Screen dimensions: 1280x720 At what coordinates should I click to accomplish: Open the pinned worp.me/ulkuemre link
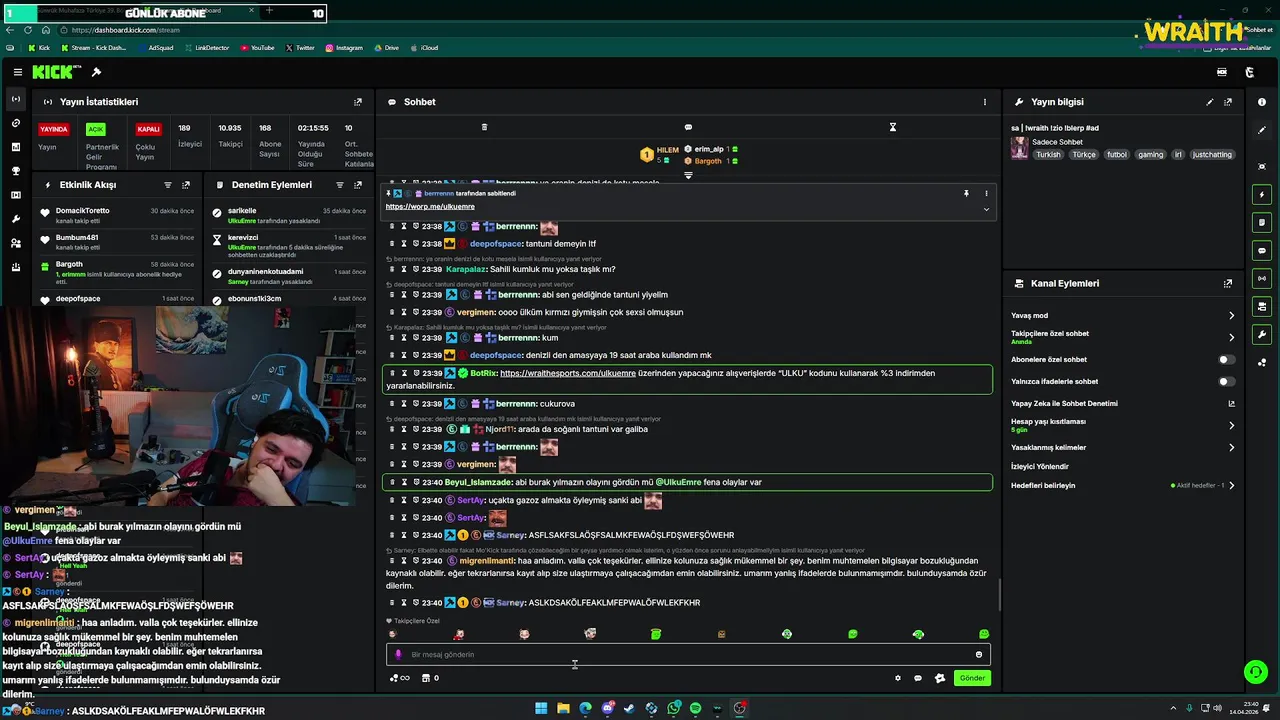point(430,206)
